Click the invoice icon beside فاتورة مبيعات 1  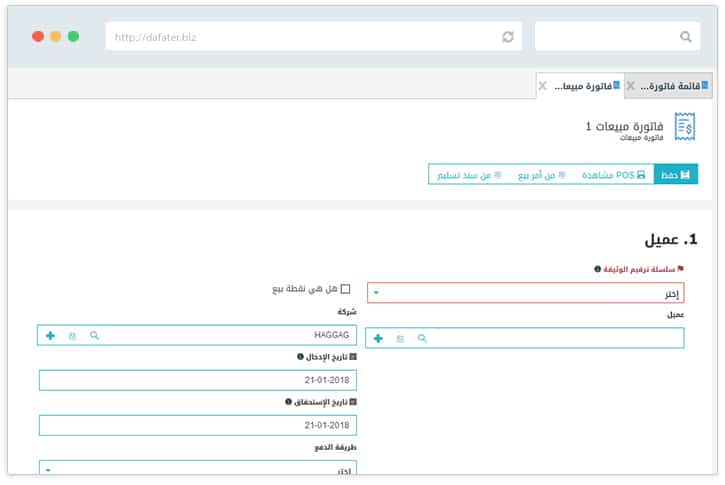click(685, 127)
